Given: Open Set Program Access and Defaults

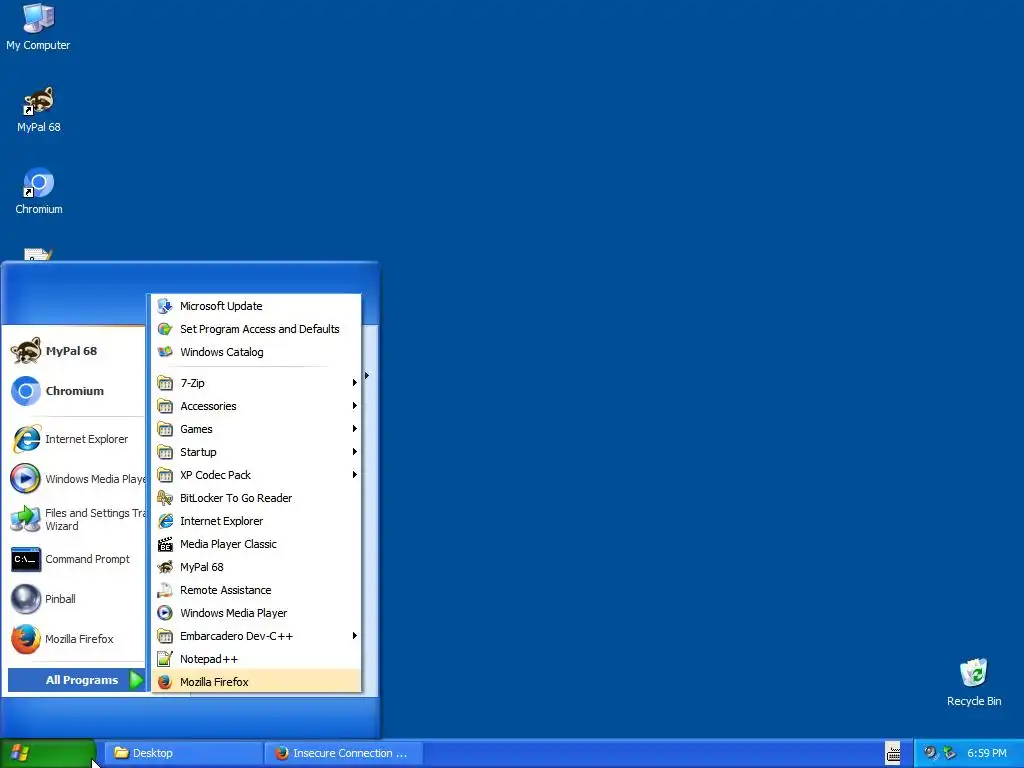Looking at the screenshot, I should pyautogui.click(x=256, y=328).
